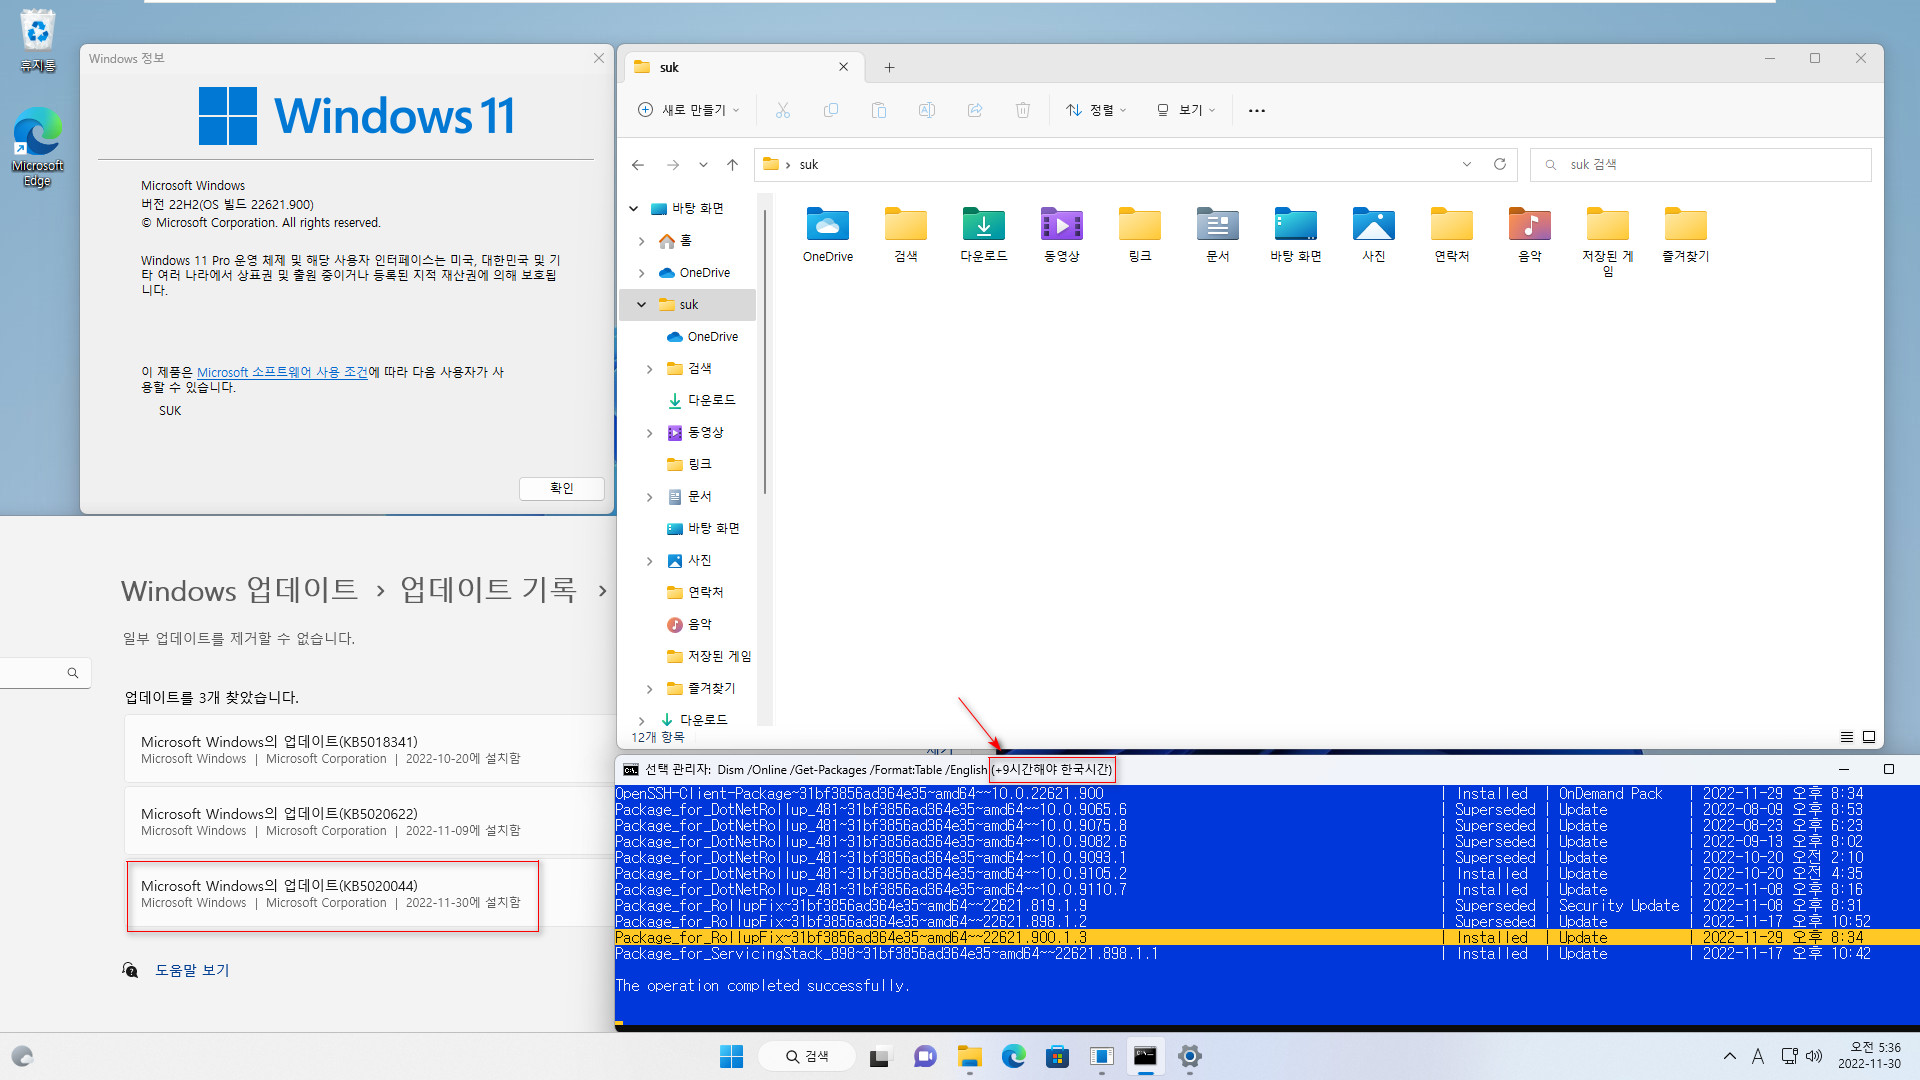The height and width of the screenshot is (1080, 1920).
Task: Click Windows 업데이트 breadcrumb
Action: (x=239, y=590)
